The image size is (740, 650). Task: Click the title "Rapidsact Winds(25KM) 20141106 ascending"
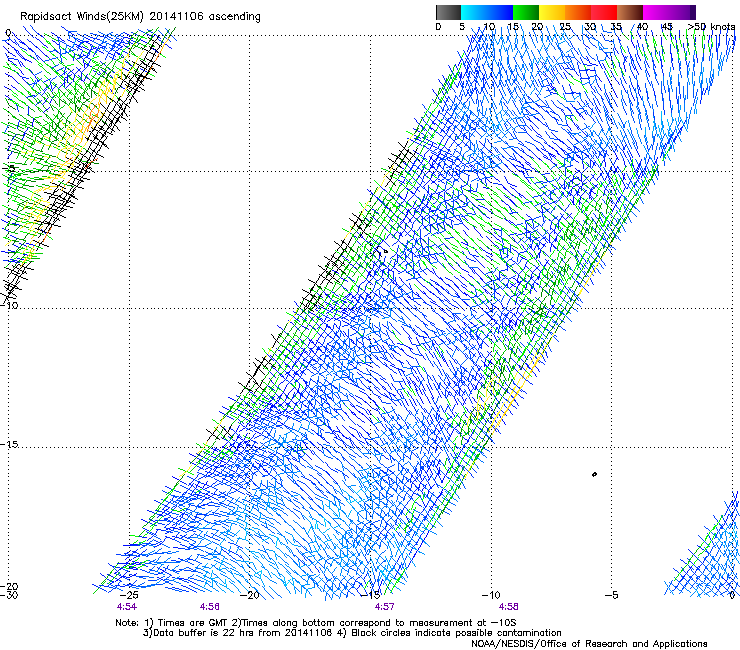pos(140,16)
